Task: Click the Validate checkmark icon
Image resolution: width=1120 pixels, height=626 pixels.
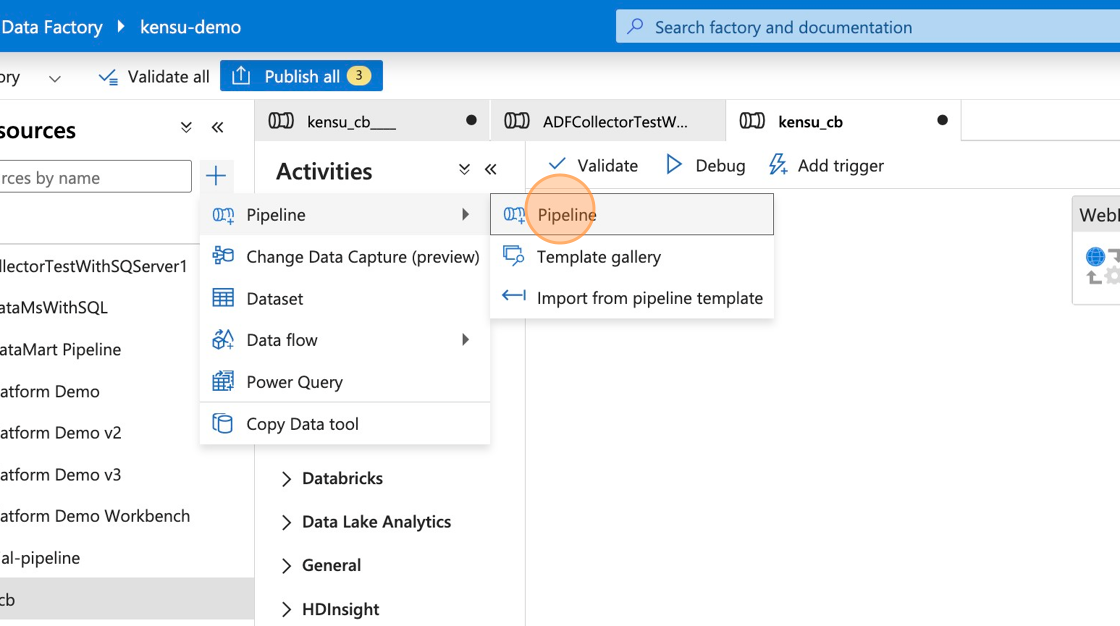Action: [x=557, y=164]
